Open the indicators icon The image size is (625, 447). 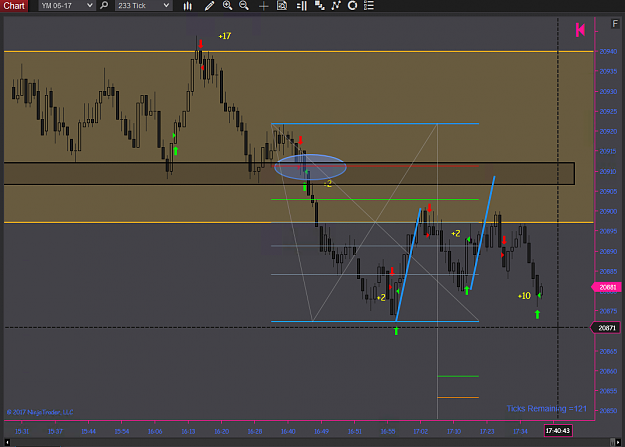(x=336, y=6)
